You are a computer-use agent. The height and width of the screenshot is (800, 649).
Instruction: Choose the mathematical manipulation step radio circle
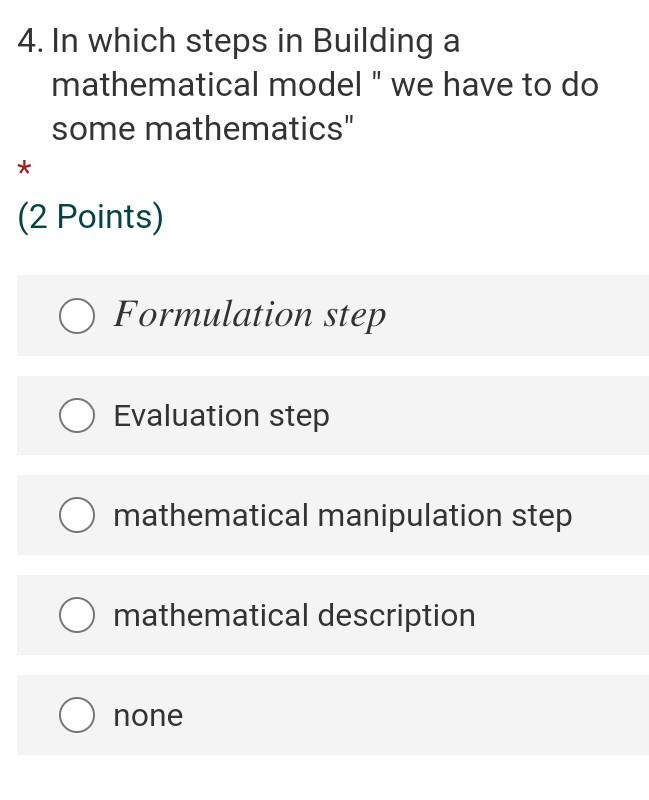pos(77,515)
